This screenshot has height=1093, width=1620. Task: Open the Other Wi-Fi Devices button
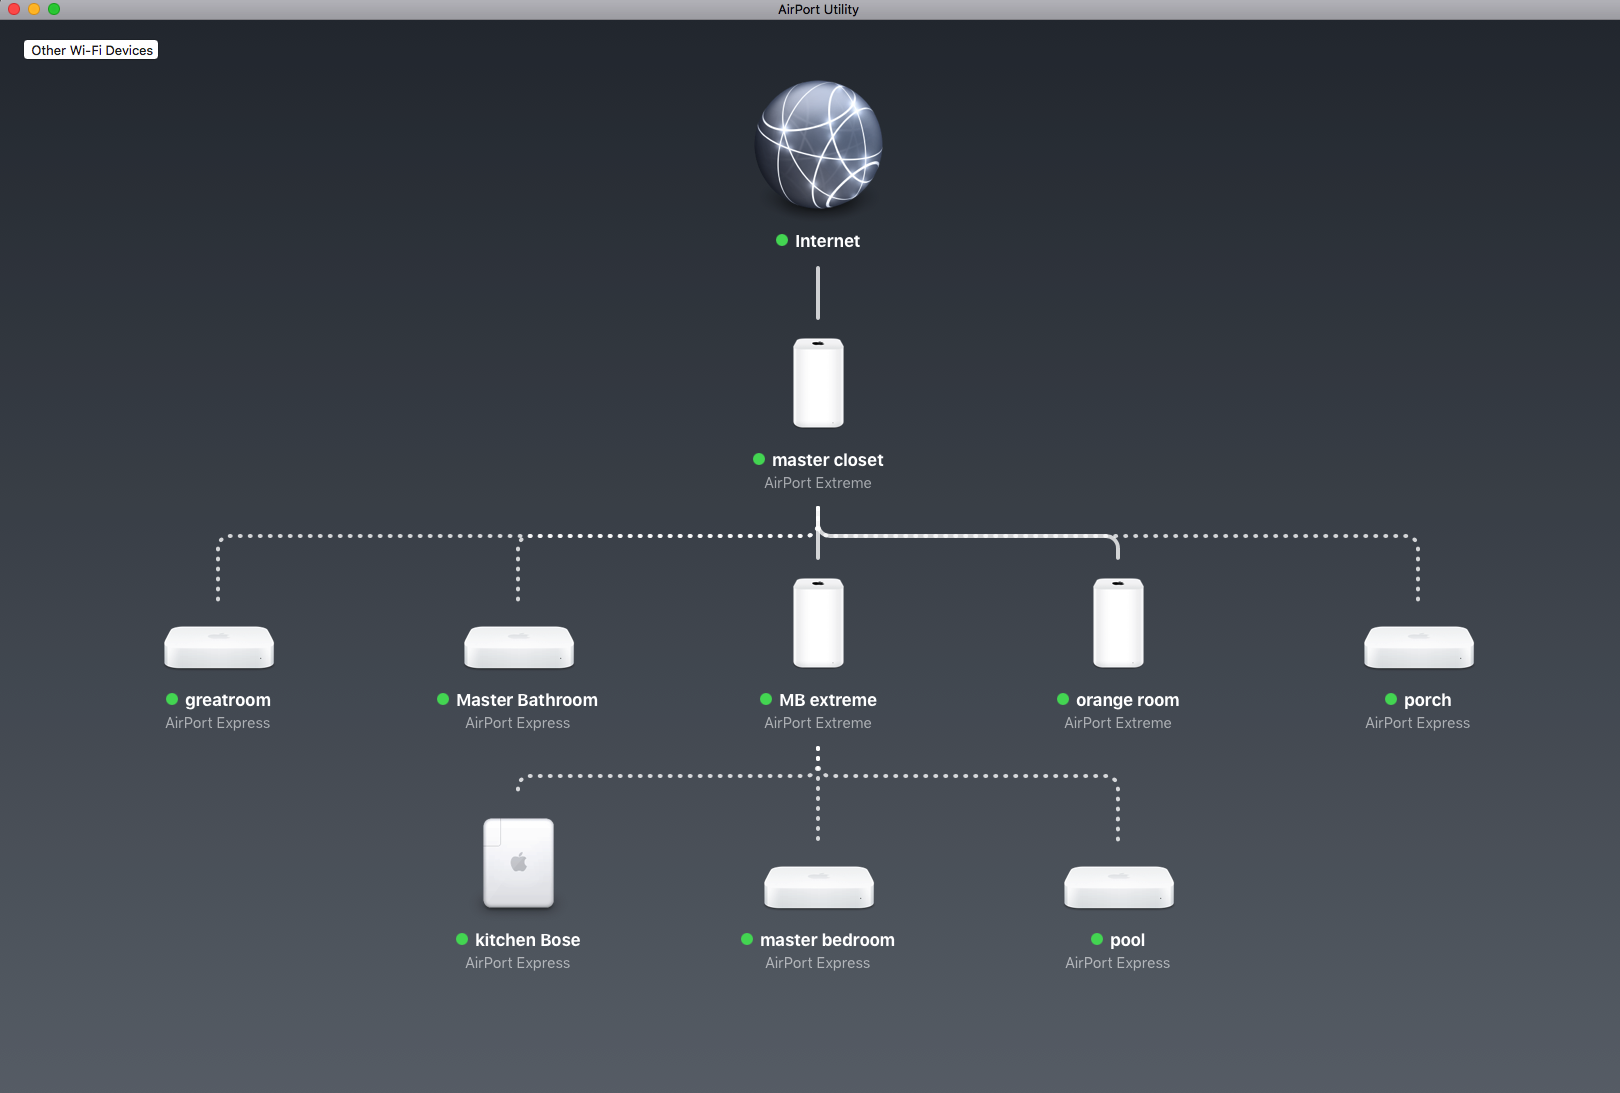(x=91, y=50)
